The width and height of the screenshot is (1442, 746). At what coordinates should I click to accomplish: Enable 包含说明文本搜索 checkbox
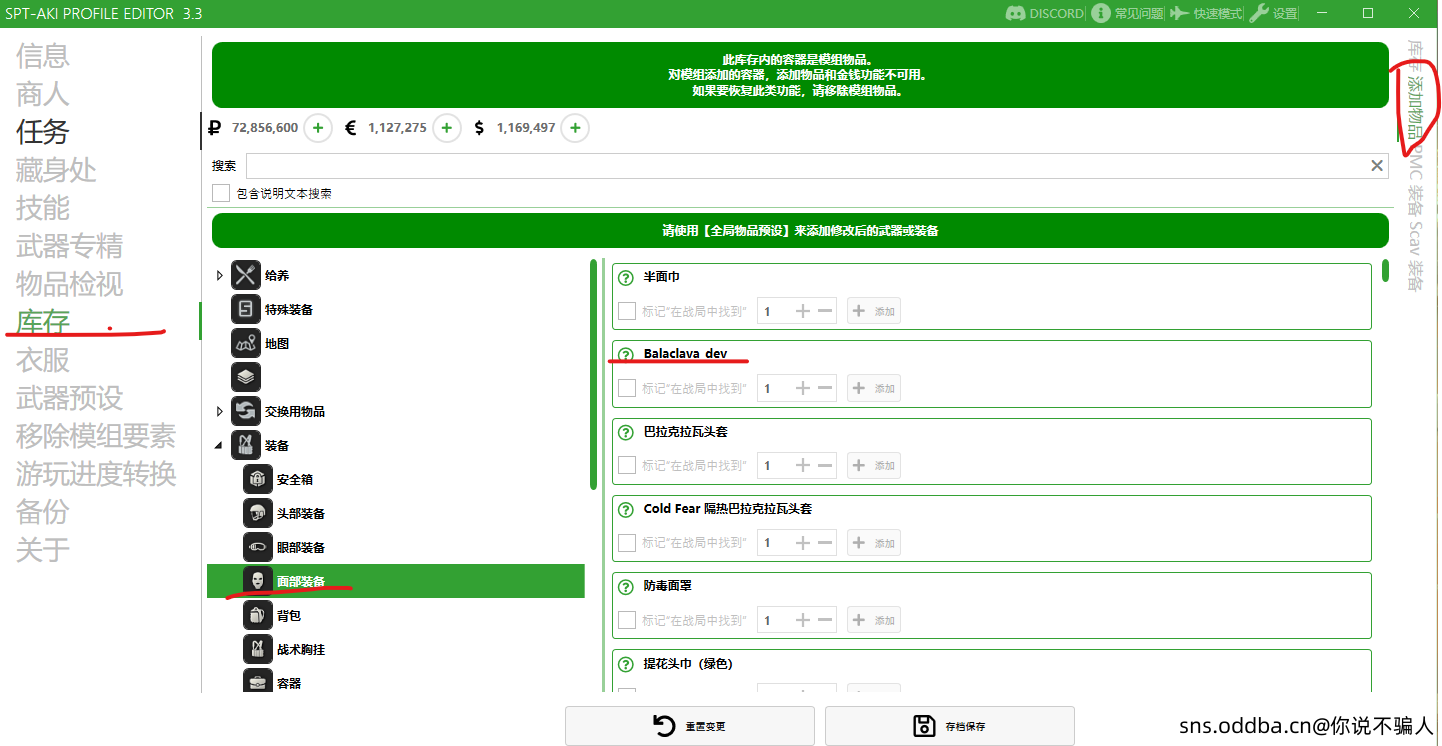tap(221, 193)
